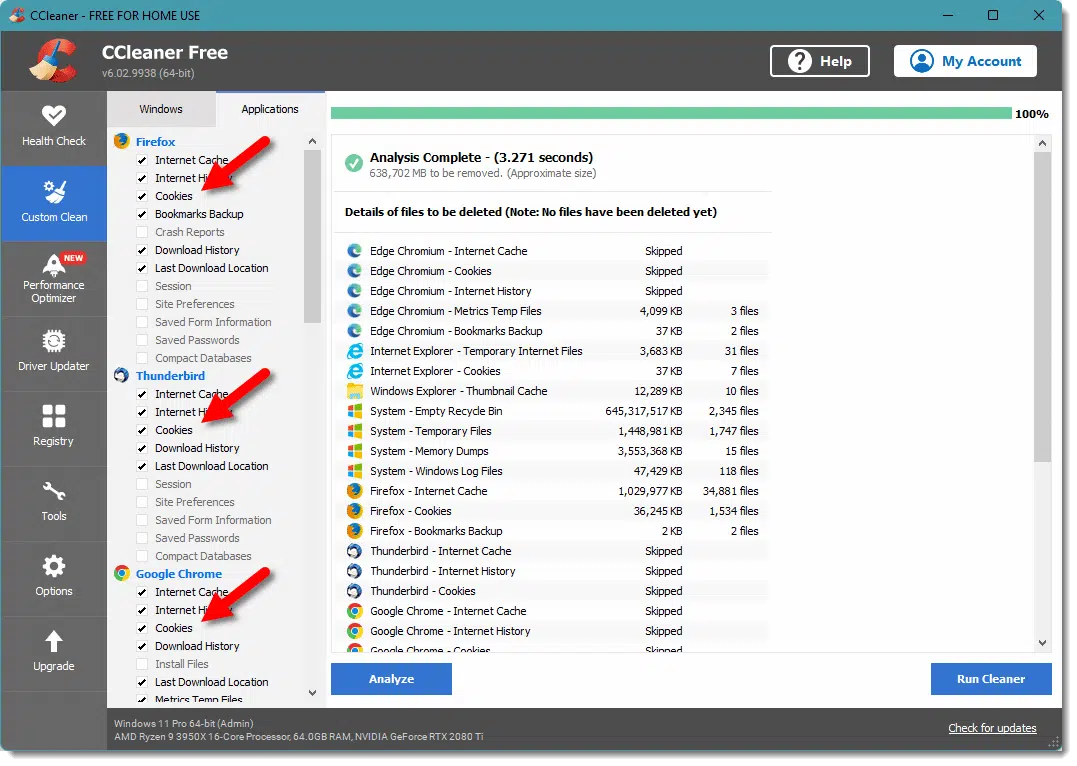Viewport: 1077px width, 766px height.
Task: Uncheck Firefox Cookies checkbox
Action: pyautogui.click(x=142, y=196)
